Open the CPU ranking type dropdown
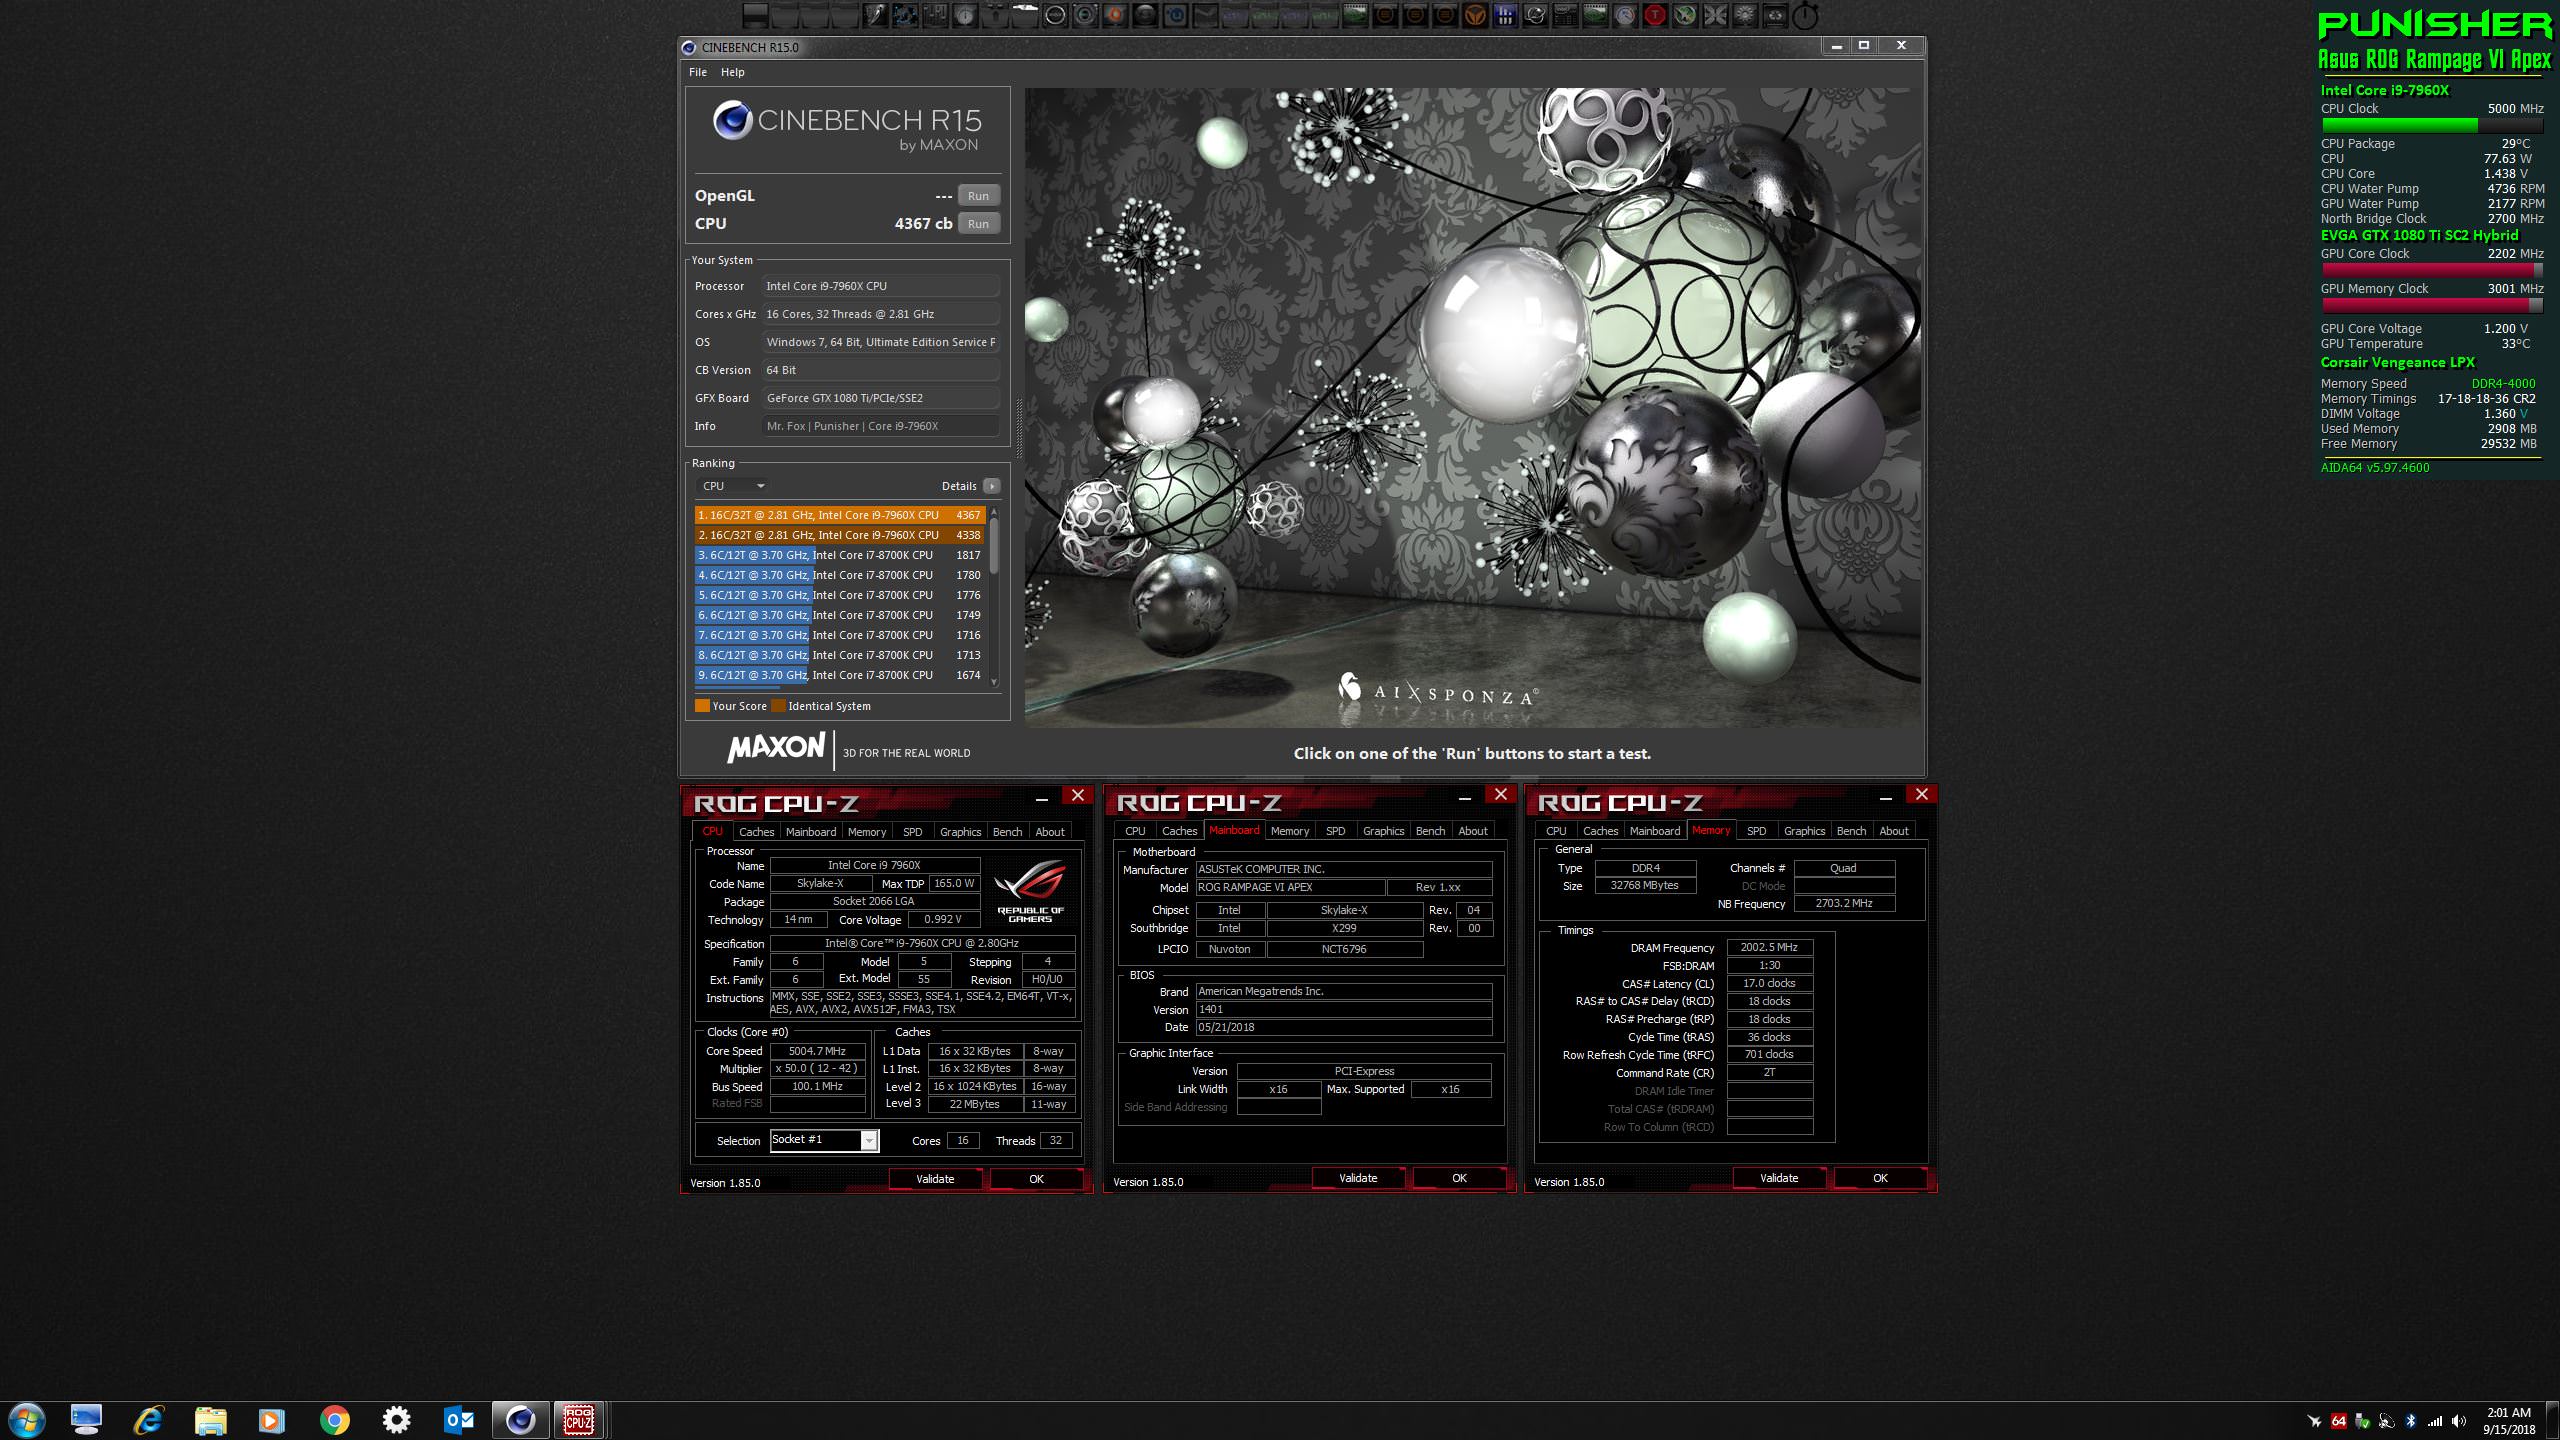This screenshot has width=2560, height=1440. [733, 486]
